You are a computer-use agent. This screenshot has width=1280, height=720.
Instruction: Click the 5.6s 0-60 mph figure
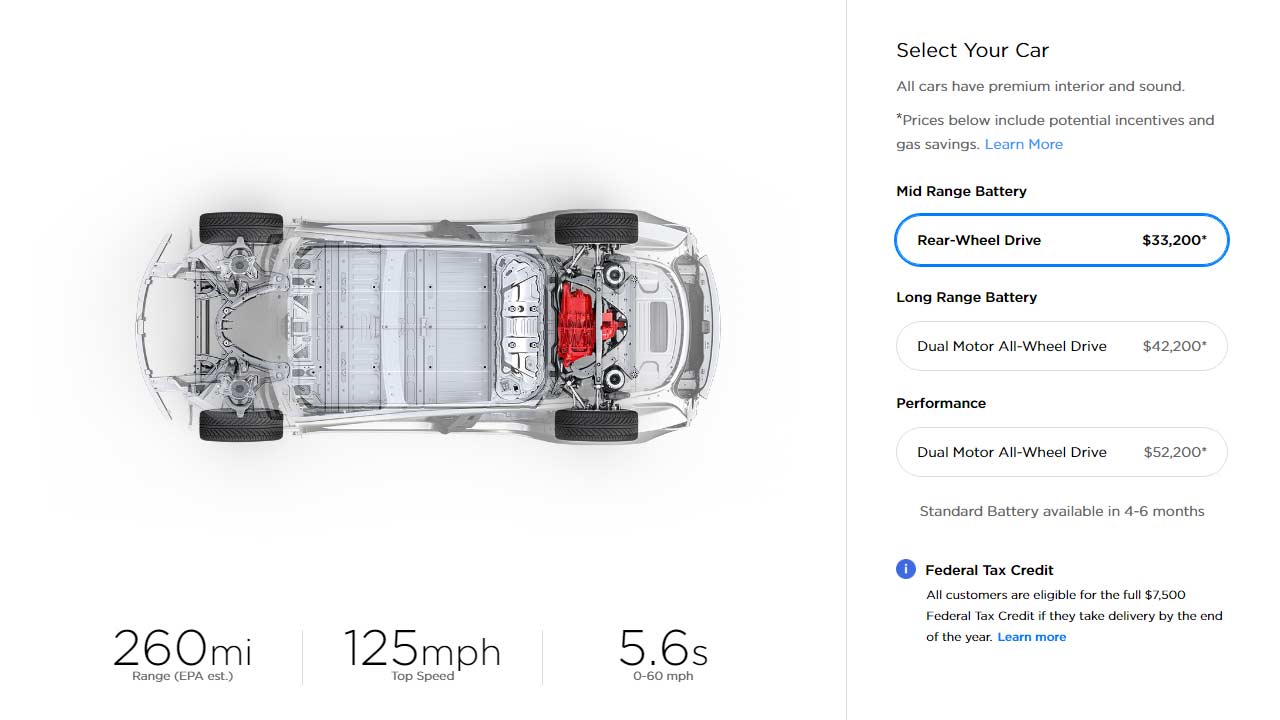pyautogui.click(x=663, y=652)
